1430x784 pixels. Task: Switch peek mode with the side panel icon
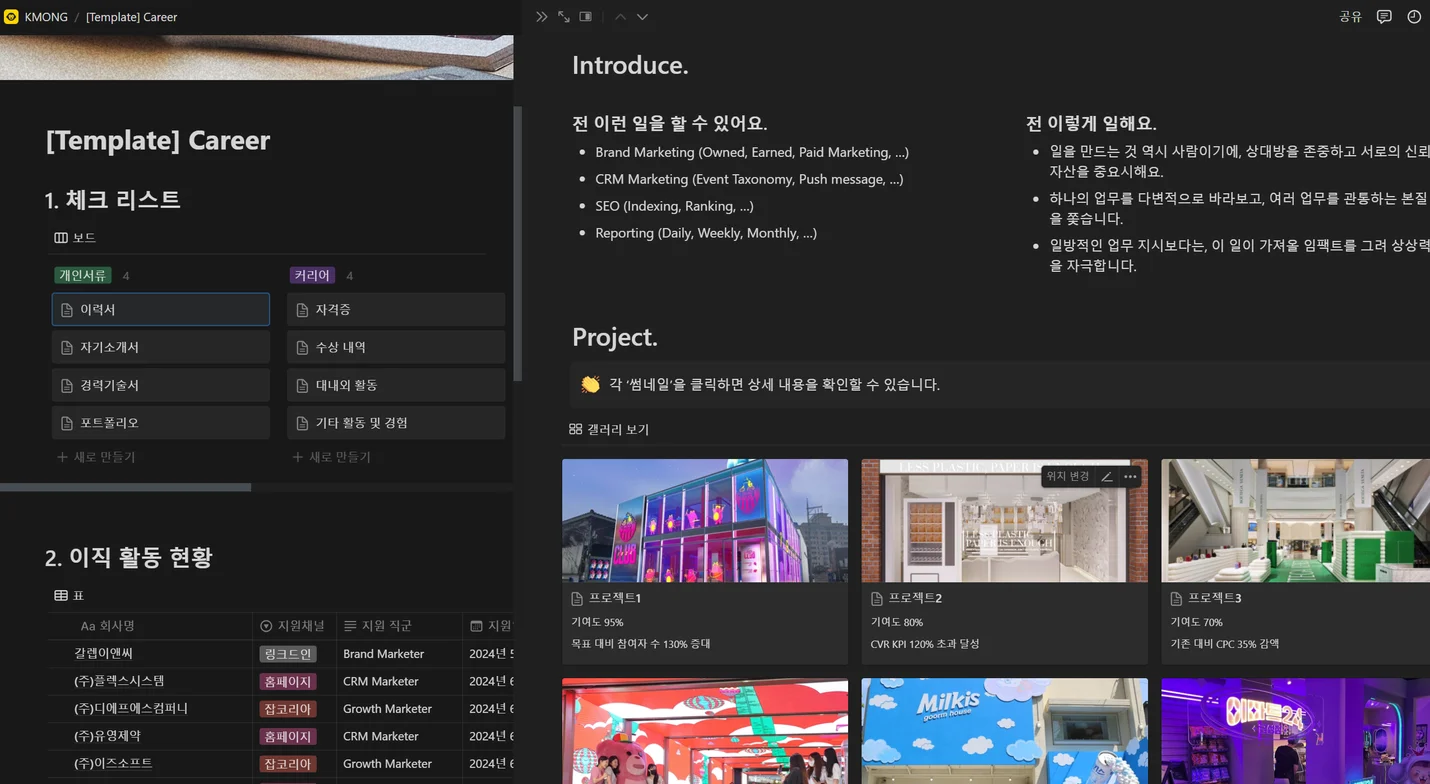(586, 17)
